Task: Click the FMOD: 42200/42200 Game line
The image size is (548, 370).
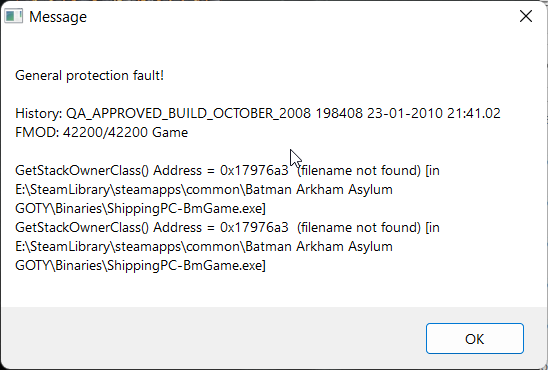Action: (102, 132)
